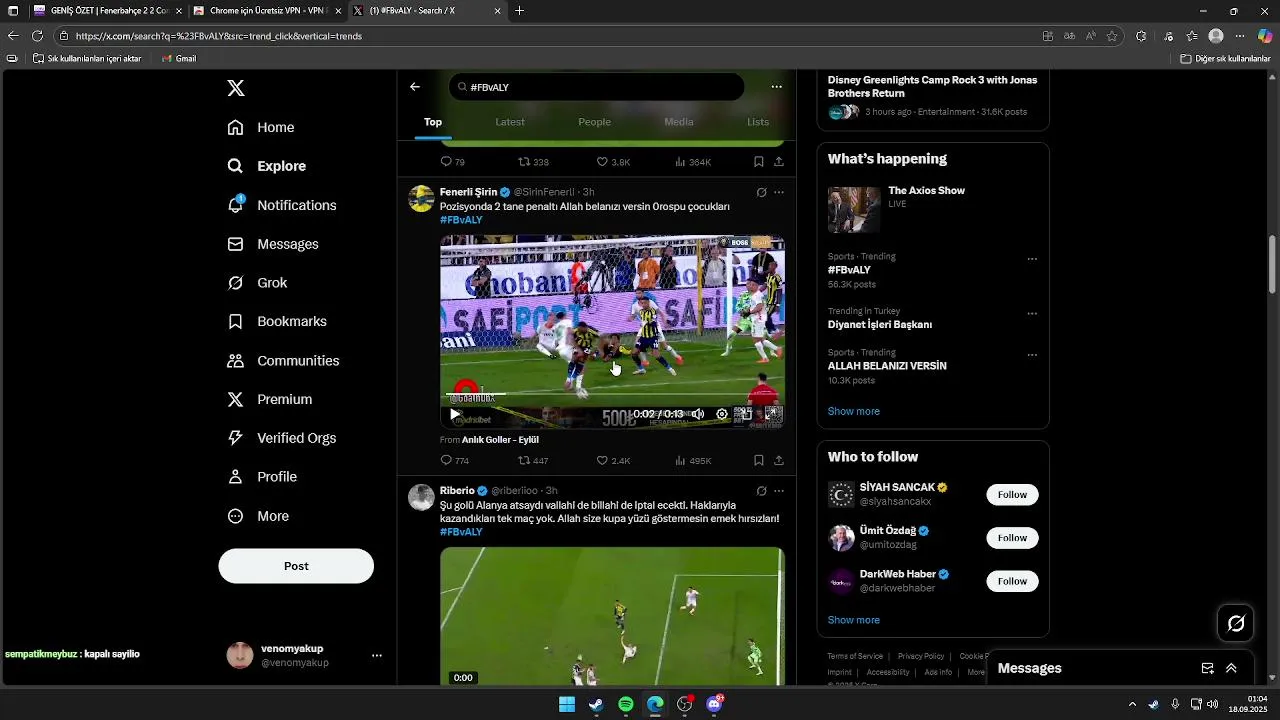Open search options three-dot menu
The height and width of the screenshot is (720, 1280).
click(776, 87)
